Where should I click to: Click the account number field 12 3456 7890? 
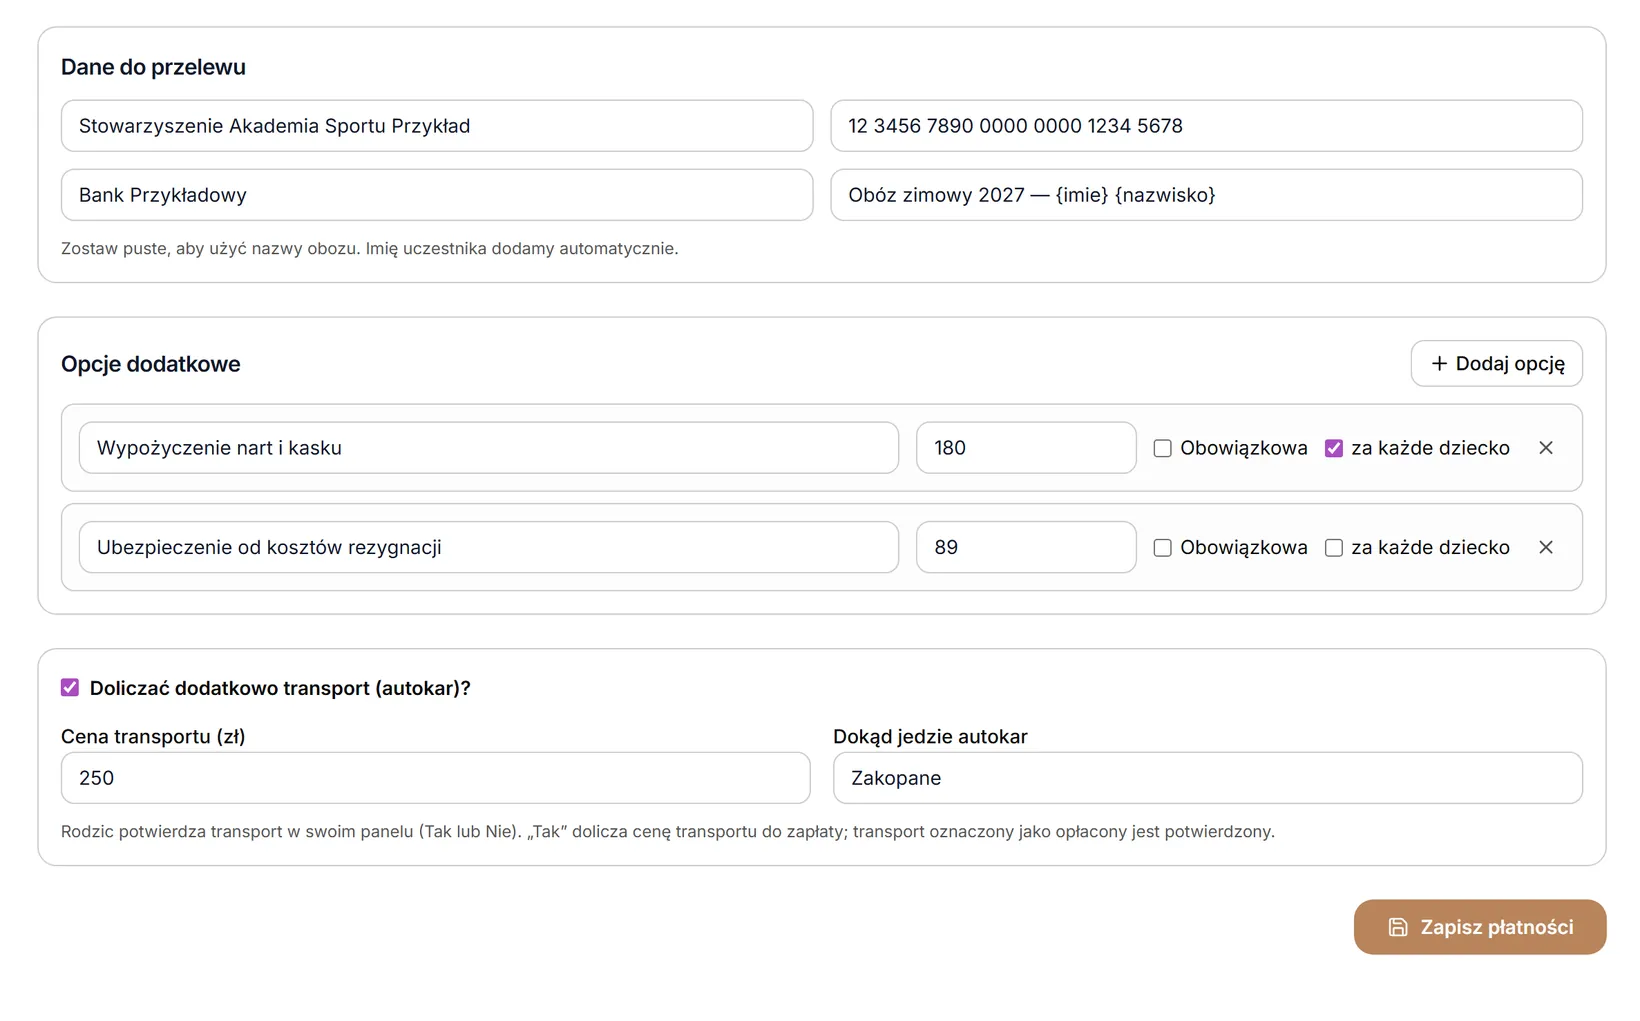point(1206,126)
